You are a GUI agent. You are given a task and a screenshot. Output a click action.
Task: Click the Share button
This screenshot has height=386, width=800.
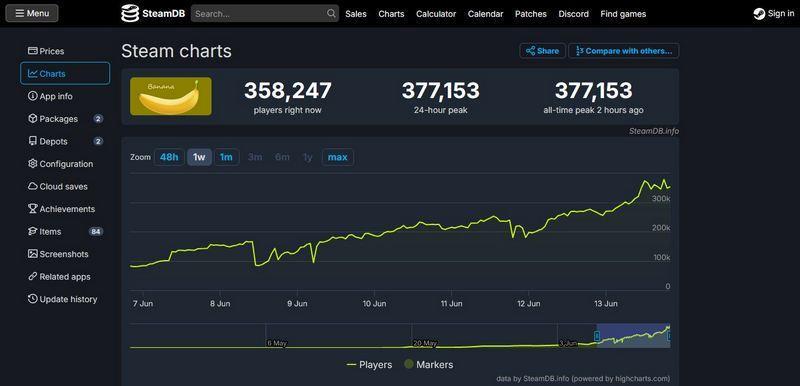pyautogui.click(x=542, y=51)
